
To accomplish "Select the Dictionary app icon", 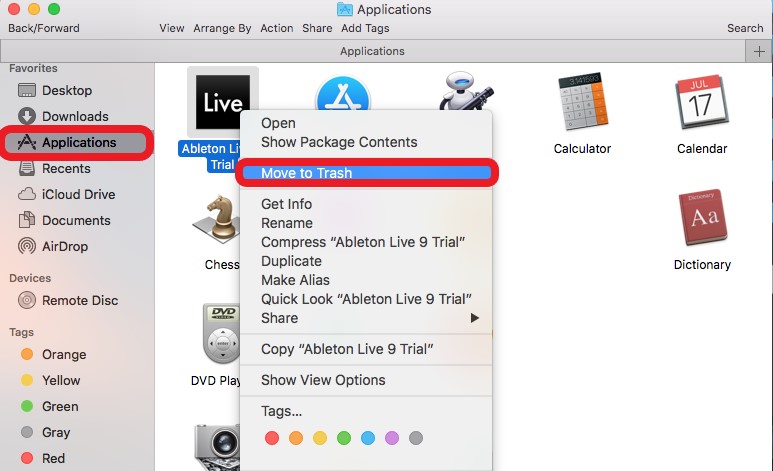I will [703, 217].
